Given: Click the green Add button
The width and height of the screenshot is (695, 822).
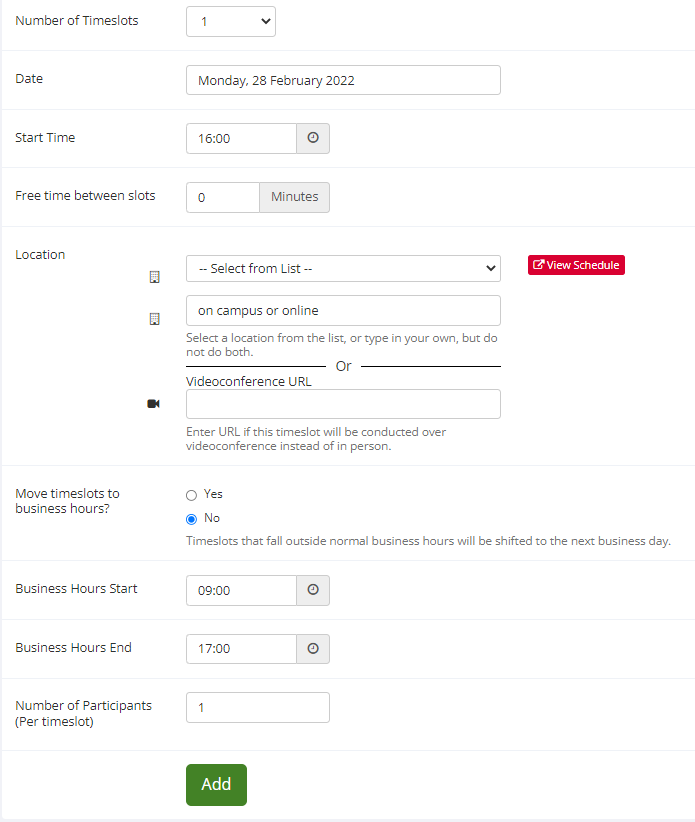Looking at the screenshot, I should point(216,785).
